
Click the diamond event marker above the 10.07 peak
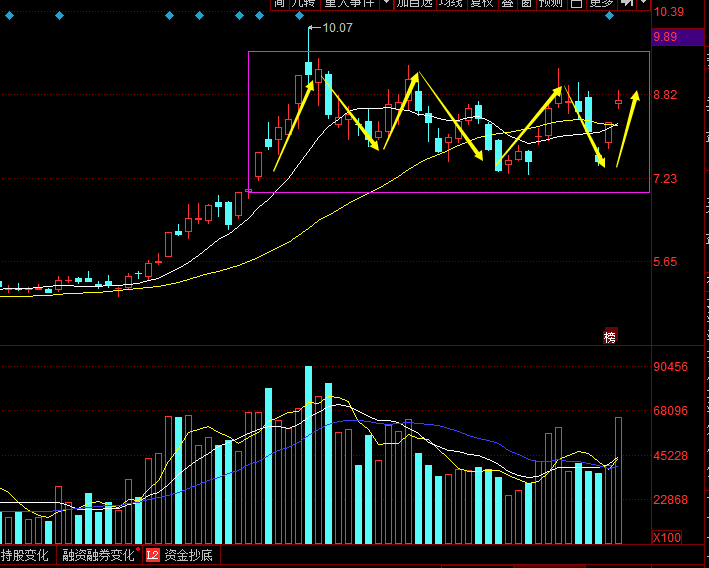pos(299,16)
